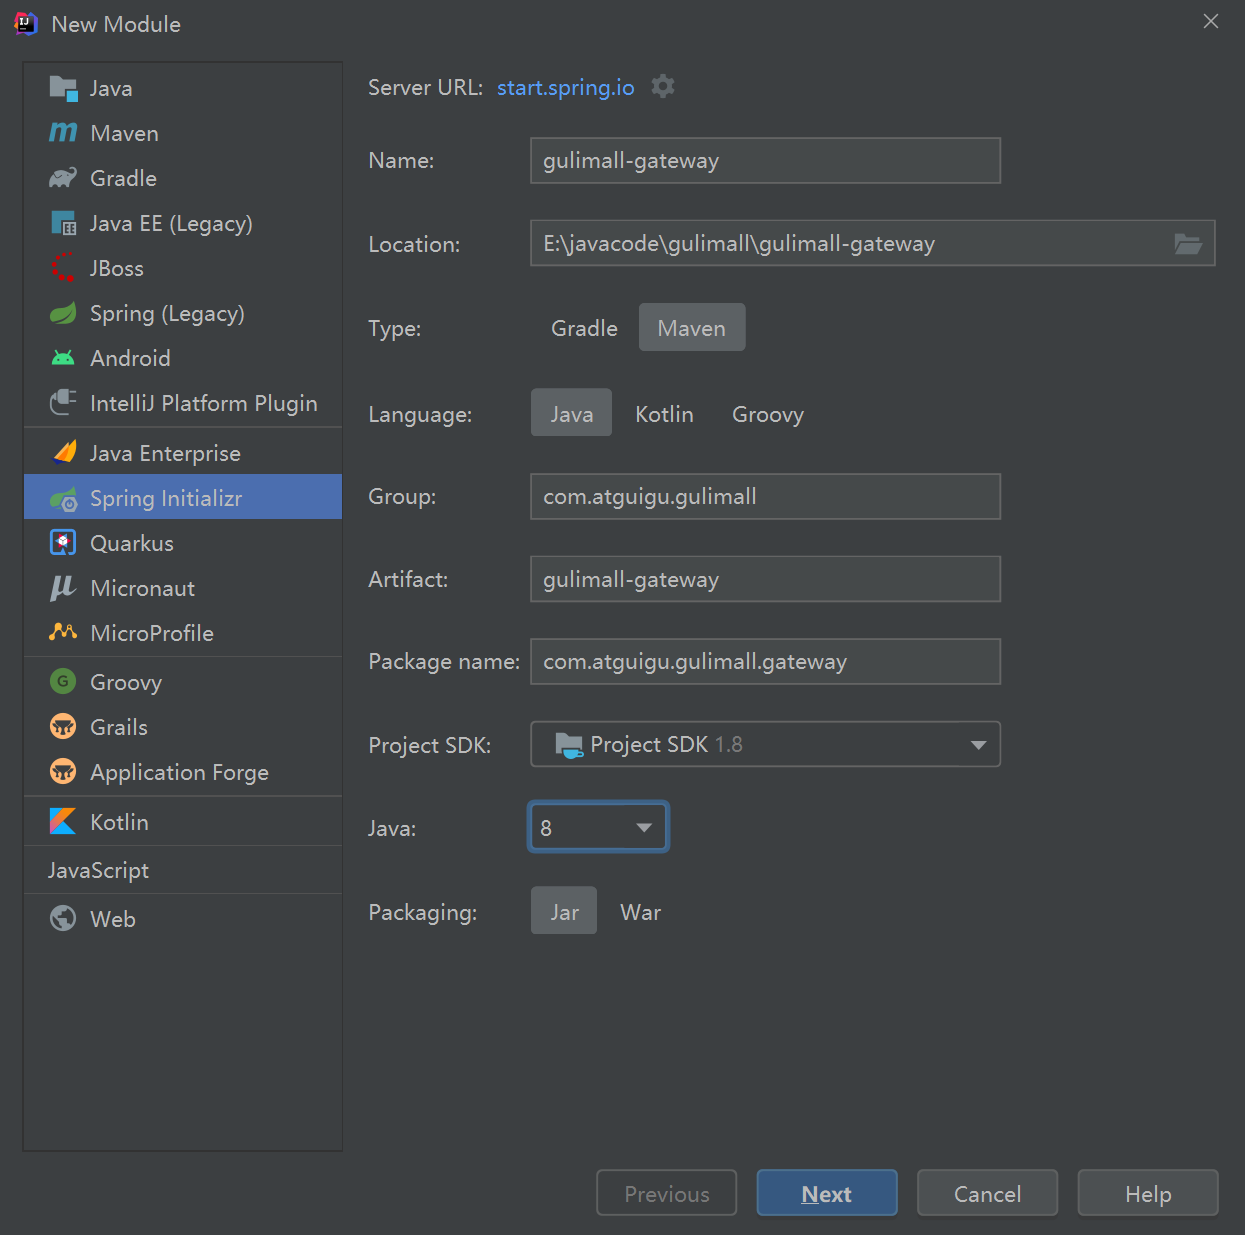Open Server URL settings gear
Screen dimensions: 1245x1235
(x=663, y=87)
